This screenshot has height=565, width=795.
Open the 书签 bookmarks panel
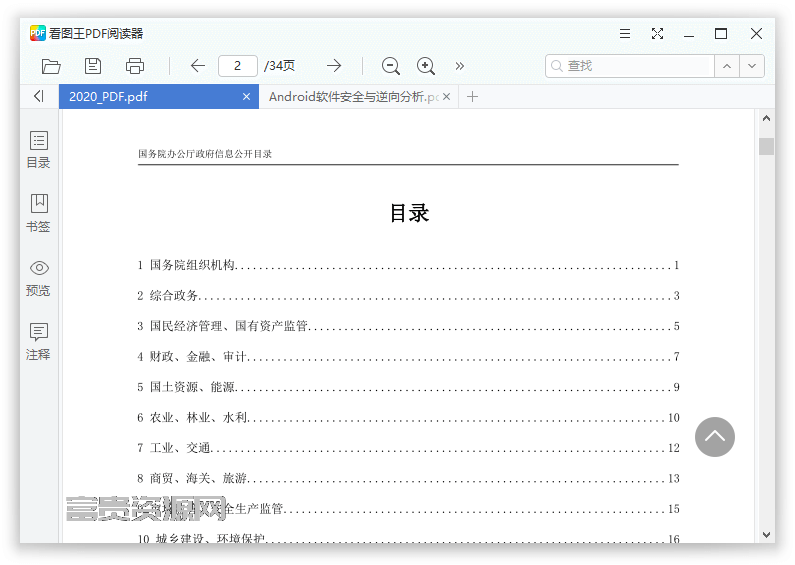pyautogui.click(x=39, y=213)
